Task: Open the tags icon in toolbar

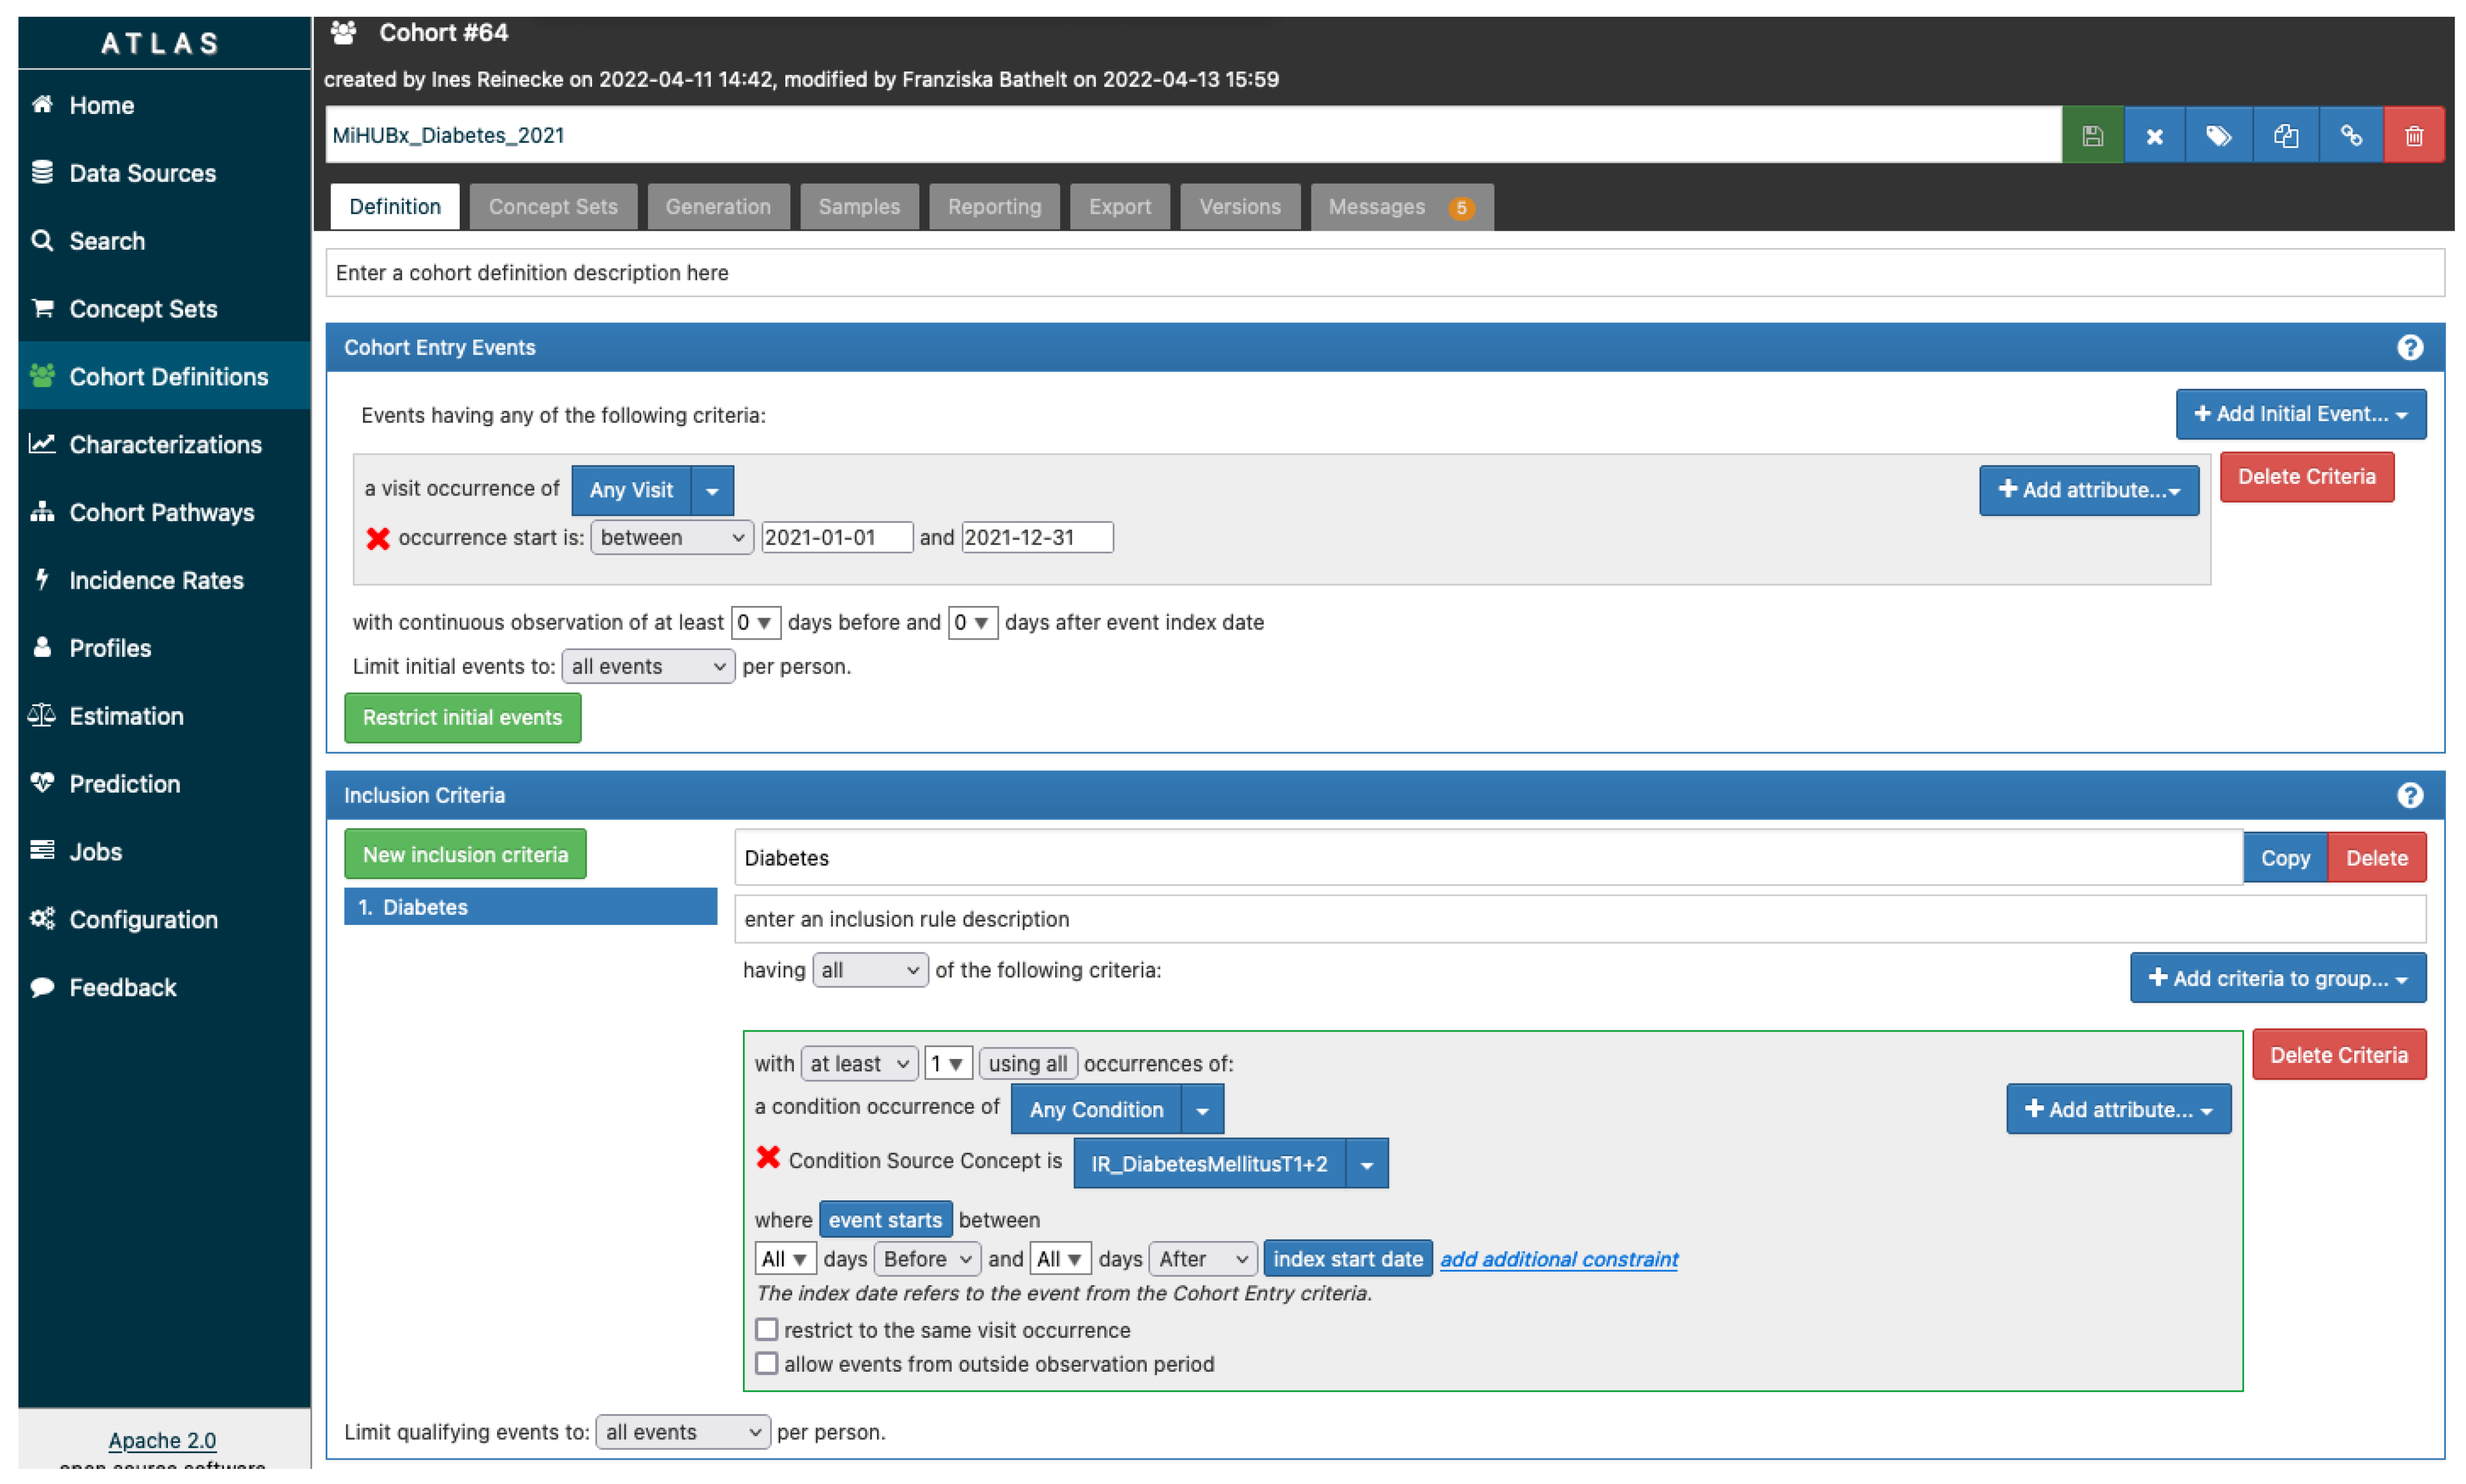Action: [2218, 135]
